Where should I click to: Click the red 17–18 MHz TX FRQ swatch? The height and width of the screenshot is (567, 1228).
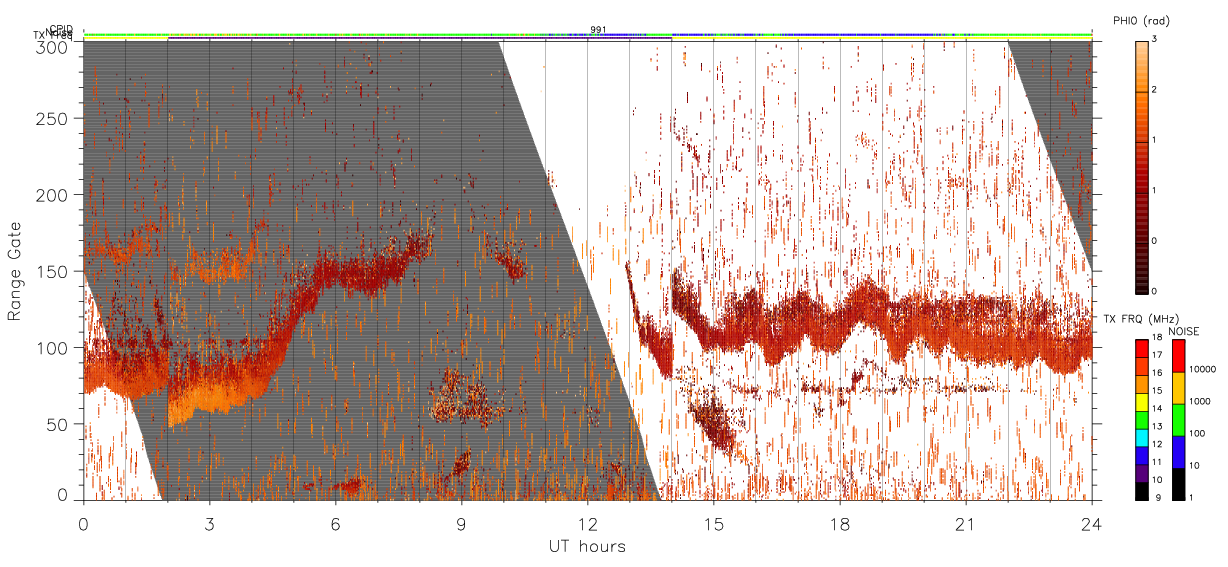pyautogui.click(x=1141, y=348)
